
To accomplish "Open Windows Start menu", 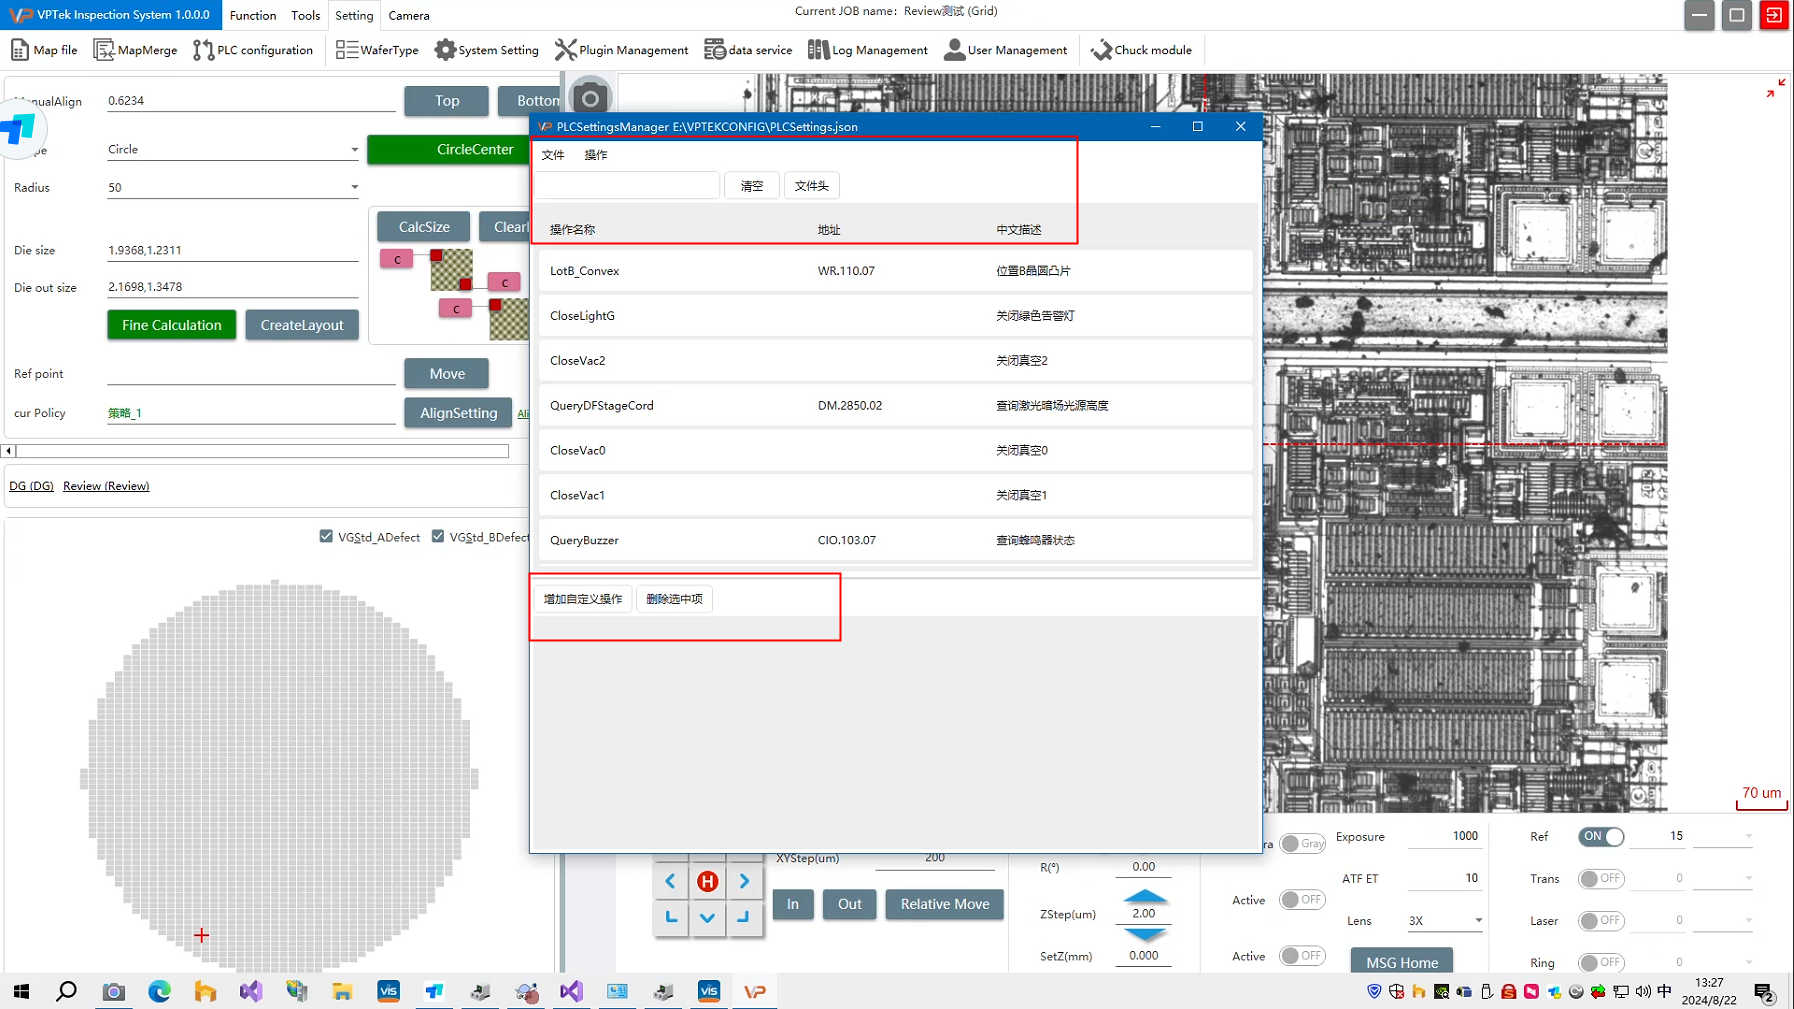I will (21, 991).
